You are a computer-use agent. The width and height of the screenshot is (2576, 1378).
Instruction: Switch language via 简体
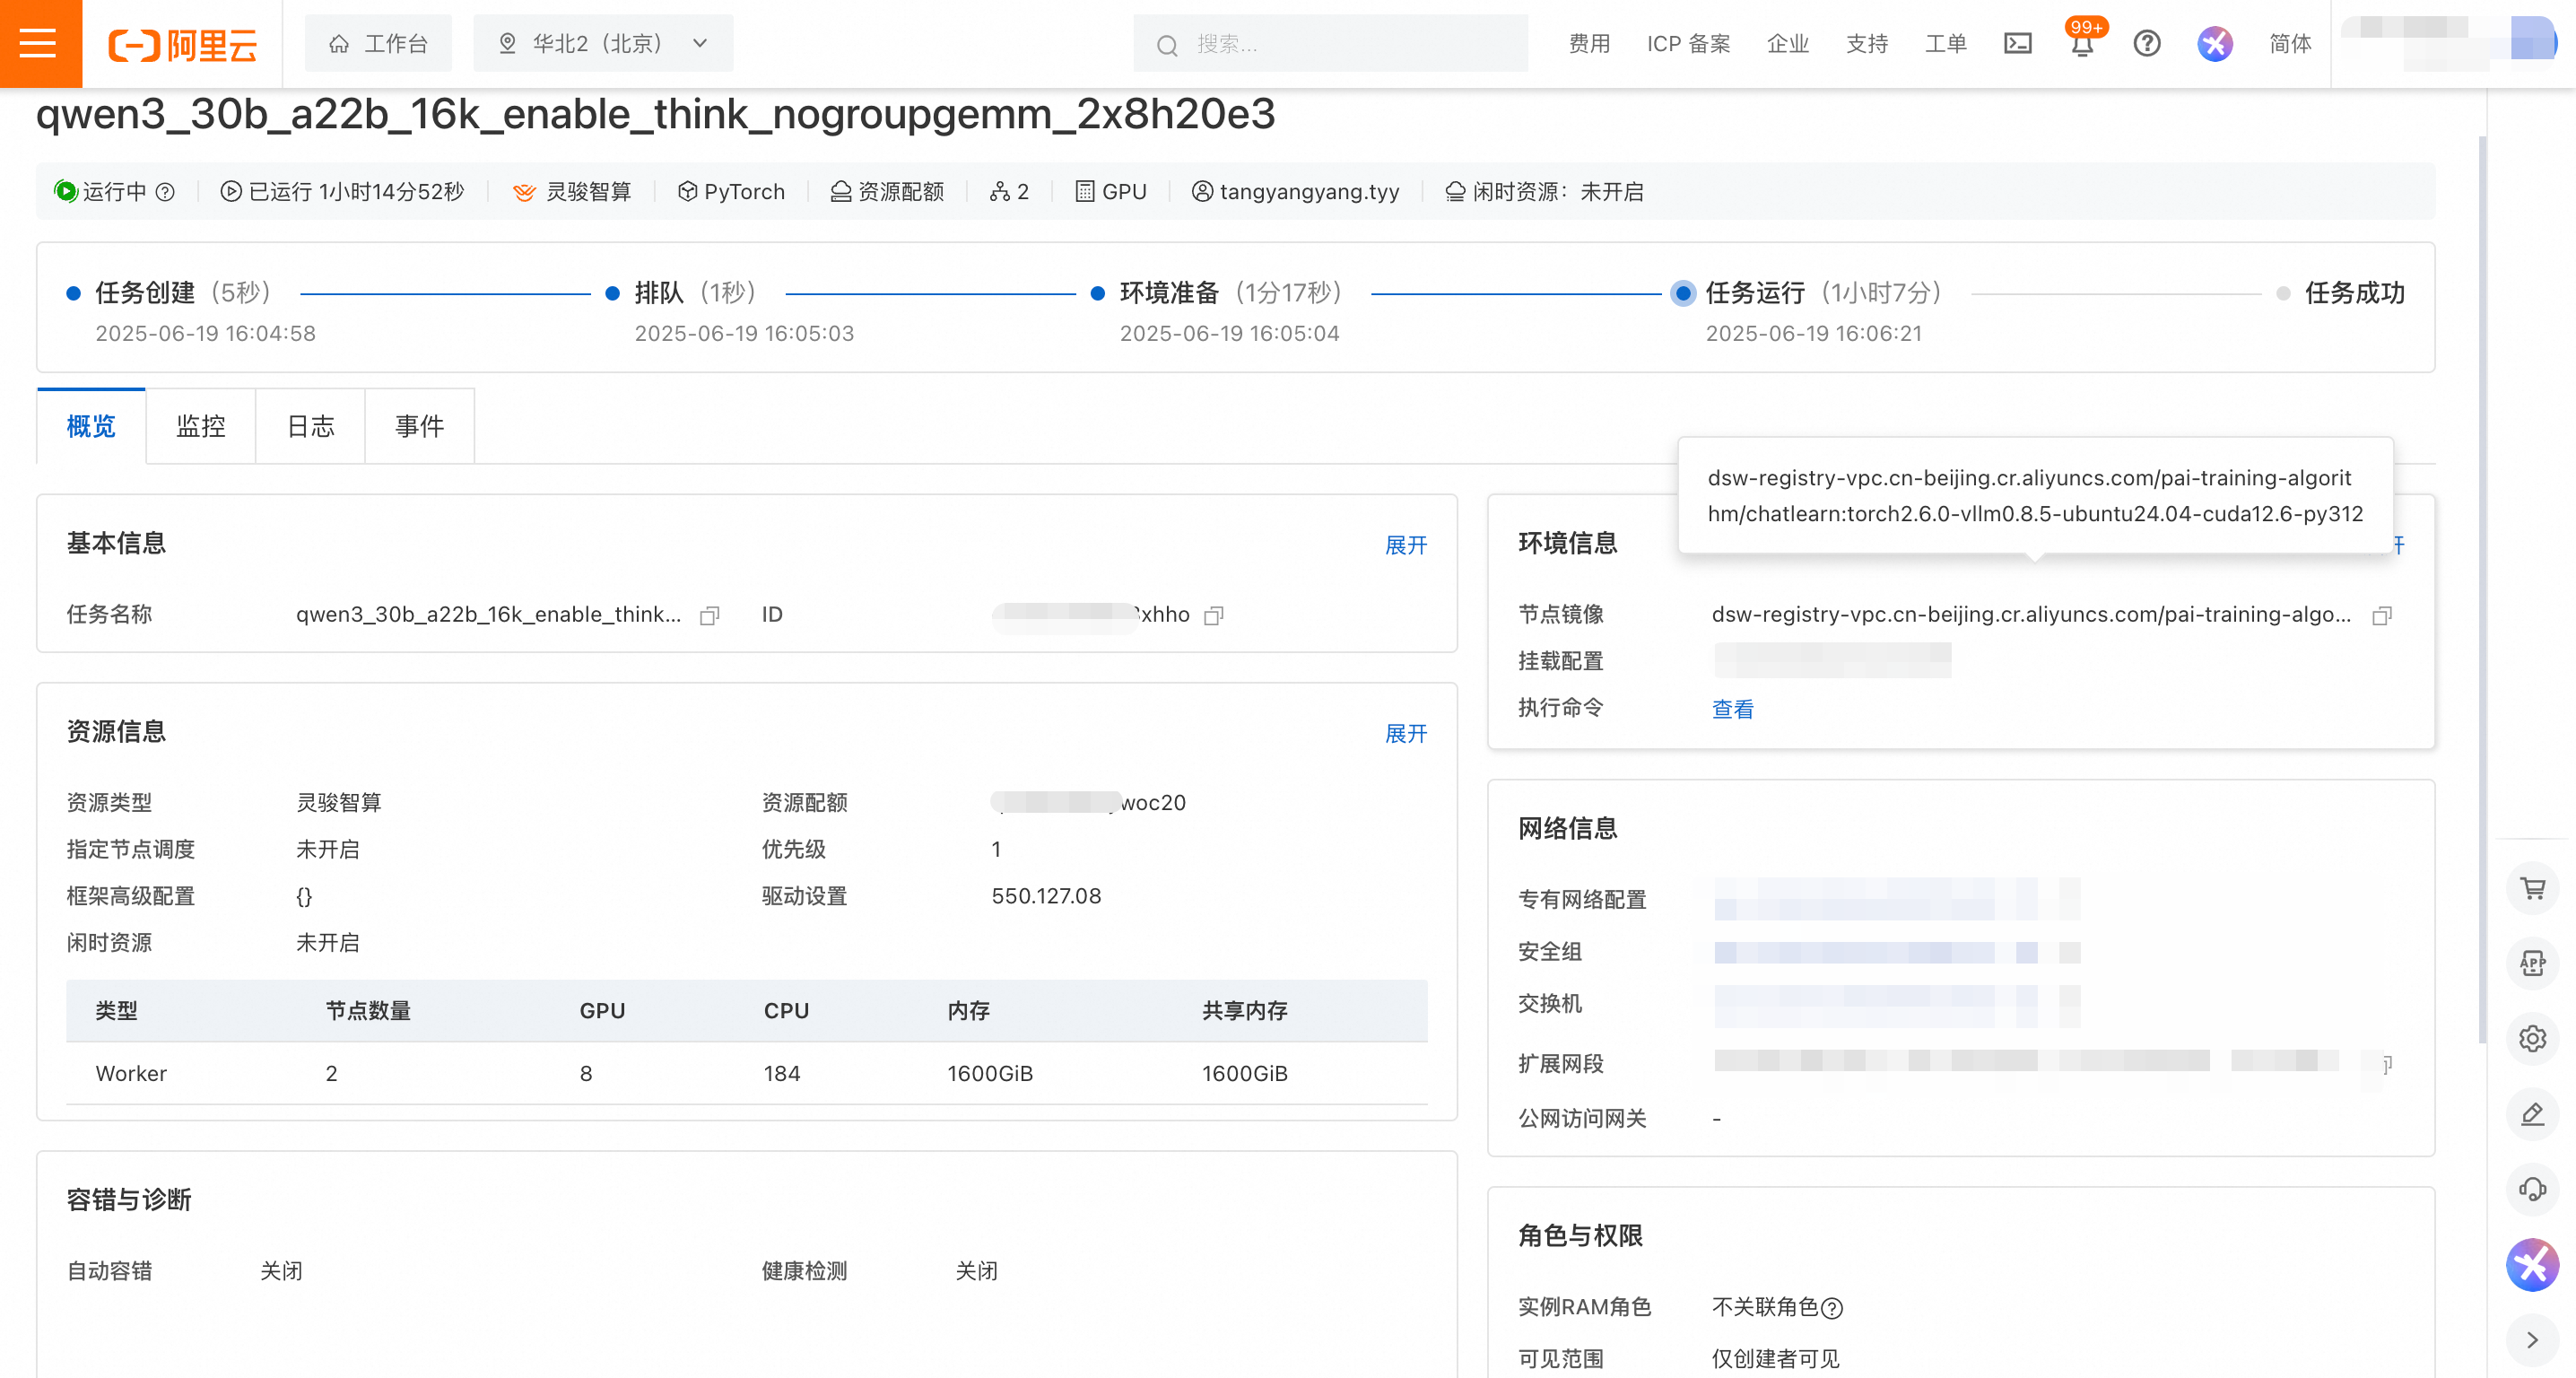pyautogui.click(x=2289, y=43)
